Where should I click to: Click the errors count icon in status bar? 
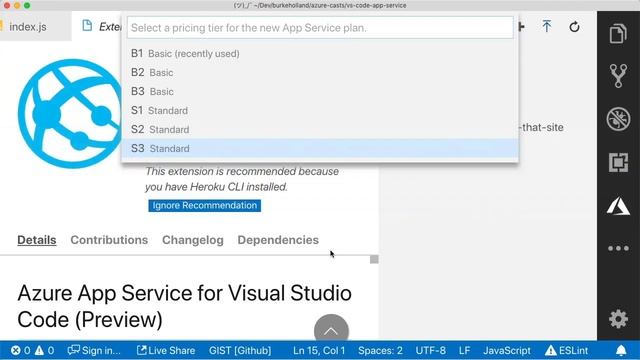point(20,350)
